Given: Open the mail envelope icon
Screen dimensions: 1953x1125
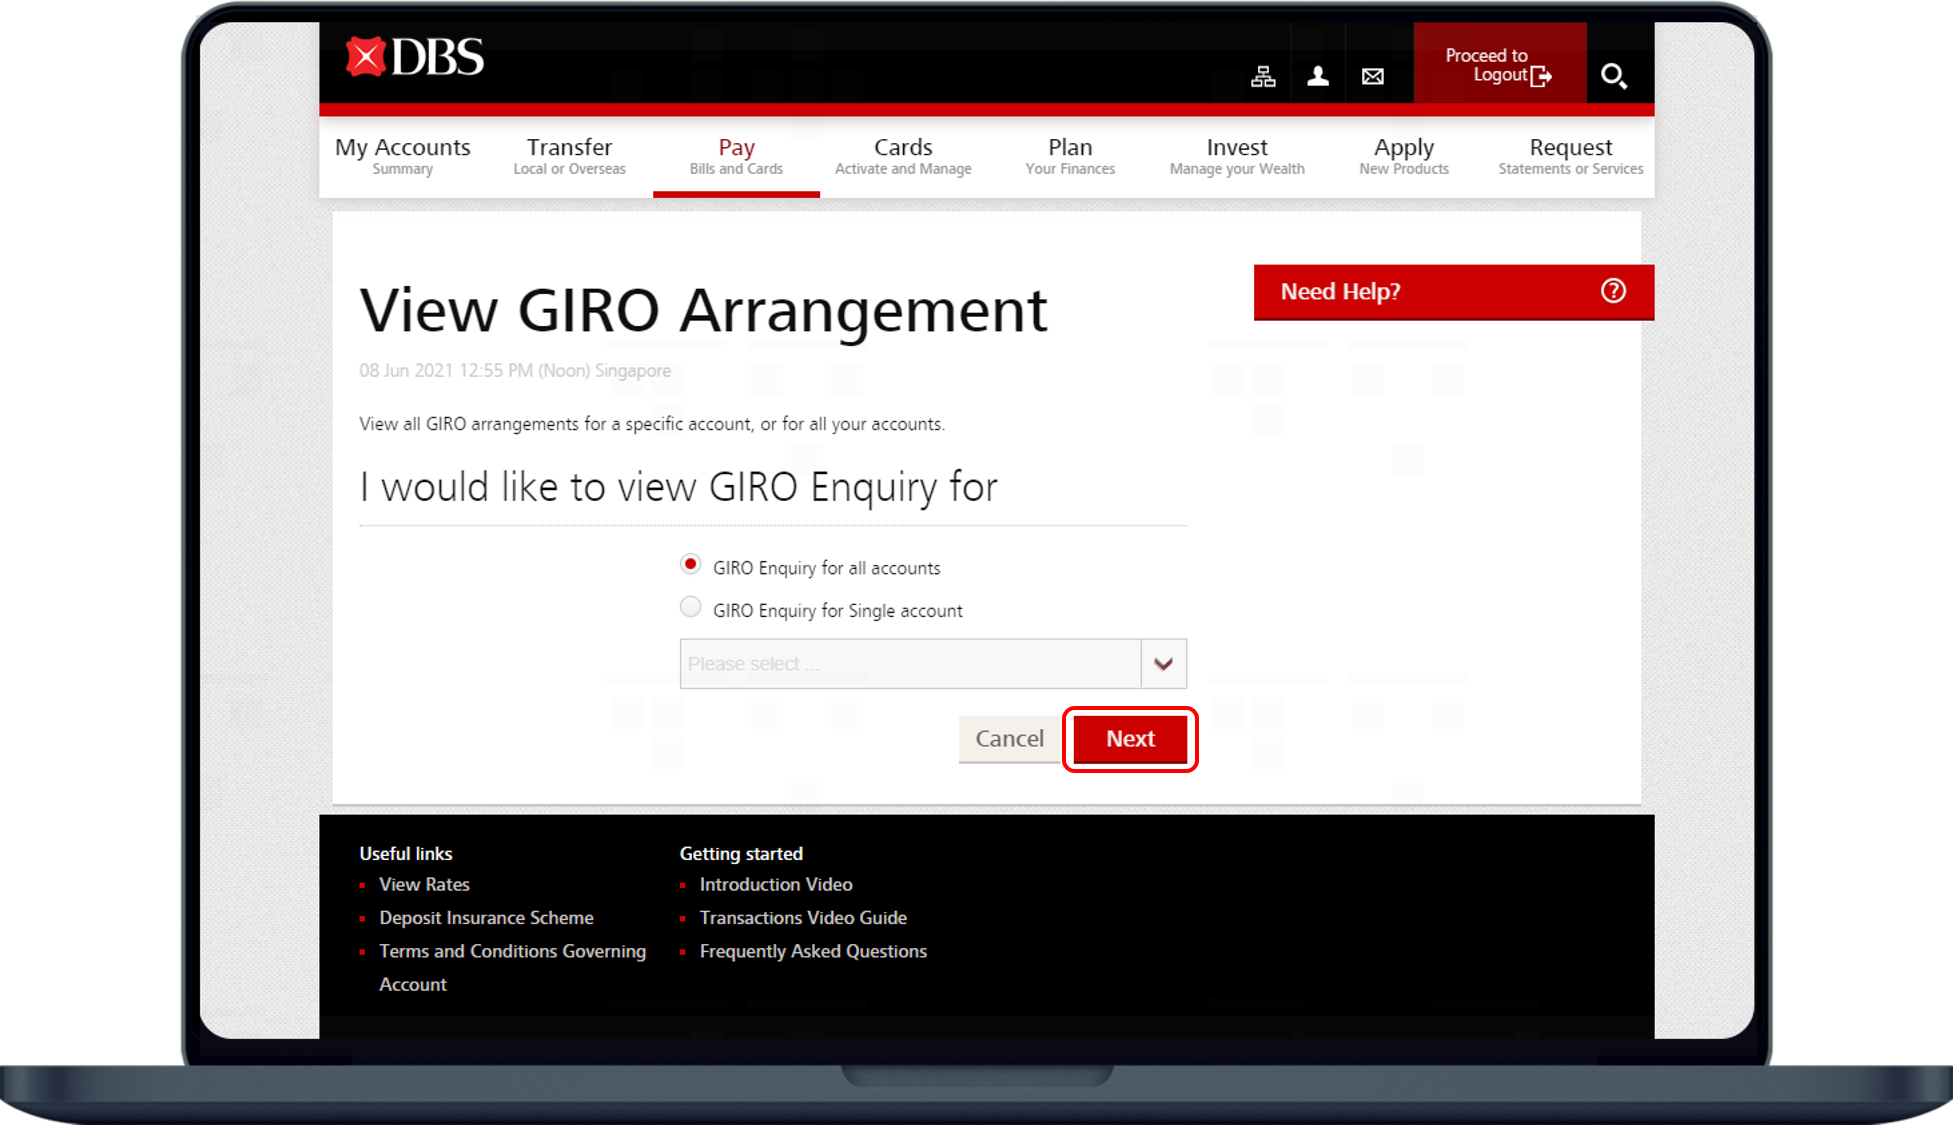Looking at the screenshot, I should pos(1373,76).
